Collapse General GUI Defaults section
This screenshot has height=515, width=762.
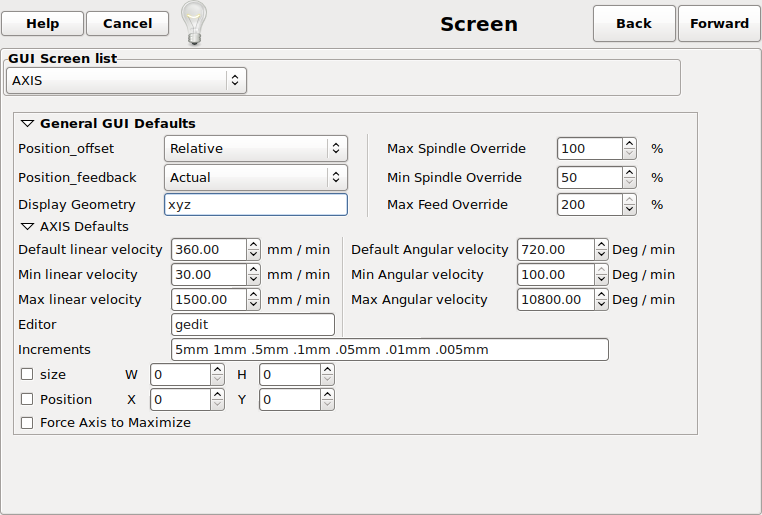pos(27,124)
